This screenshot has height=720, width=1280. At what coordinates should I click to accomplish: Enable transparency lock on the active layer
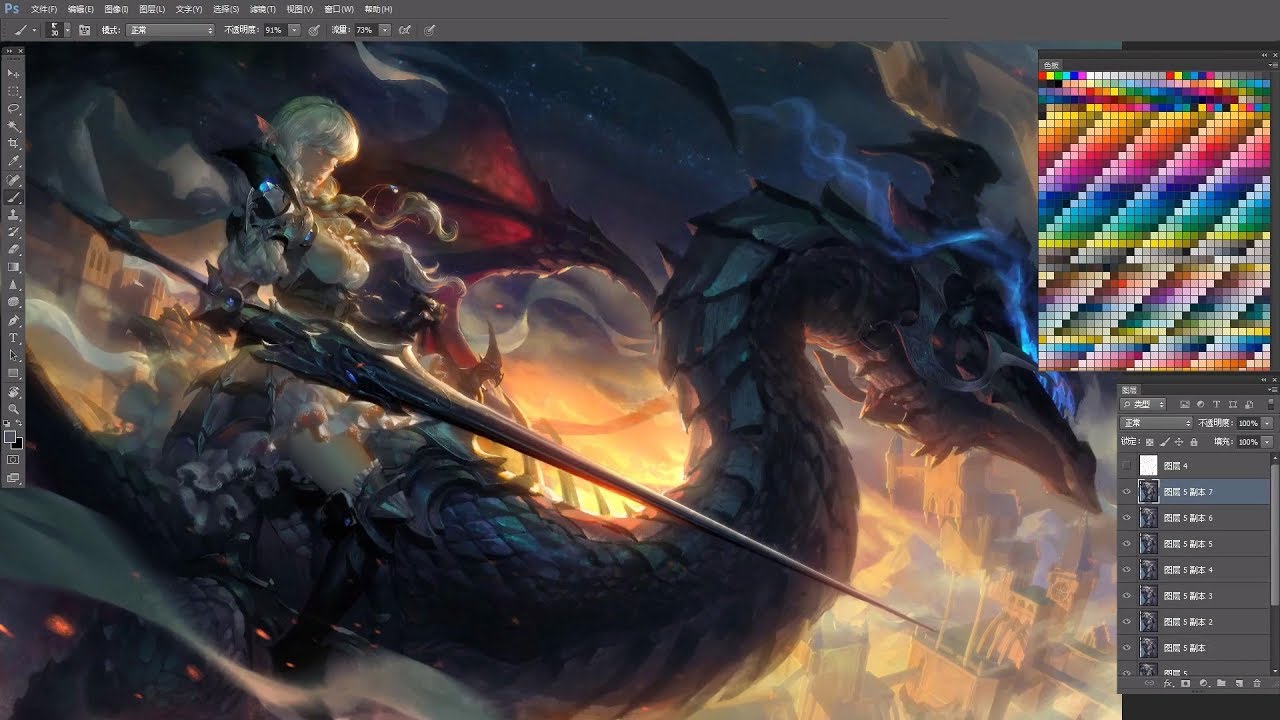coord(1152,441)
